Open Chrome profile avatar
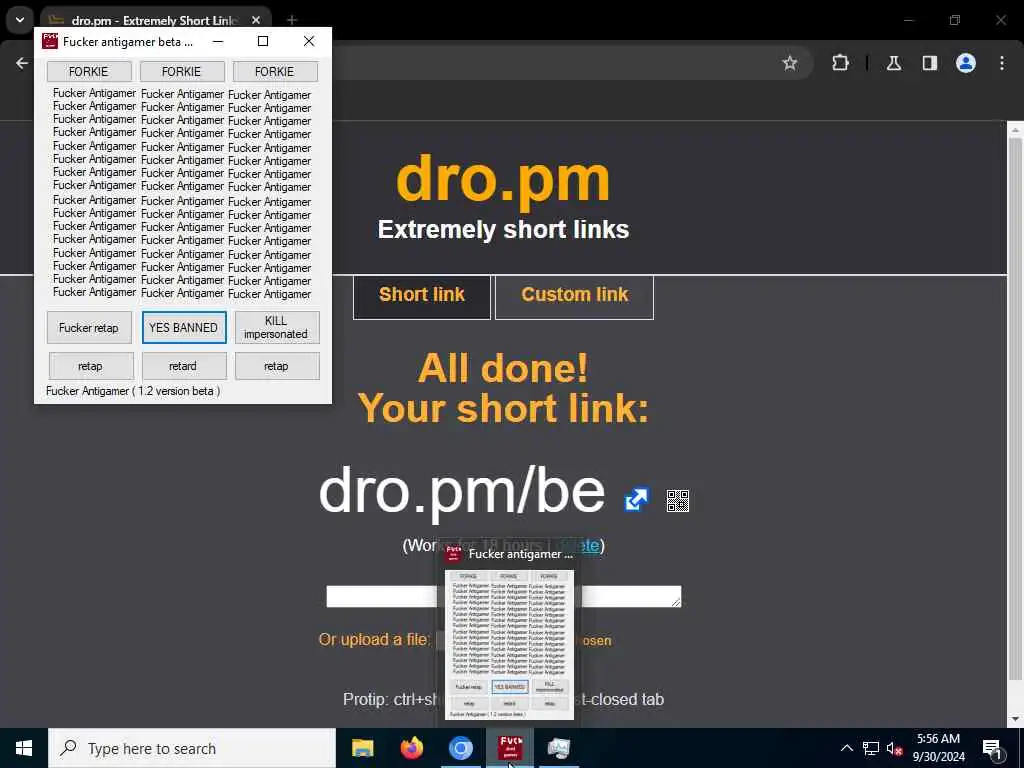This screenshot has width=1024, height=768. point(966,63)
